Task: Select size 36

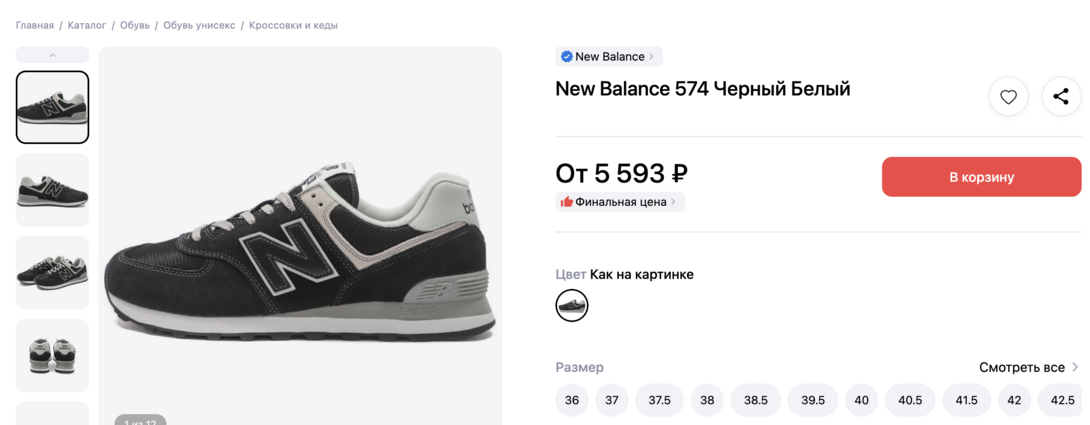Action: click(572, 400)
